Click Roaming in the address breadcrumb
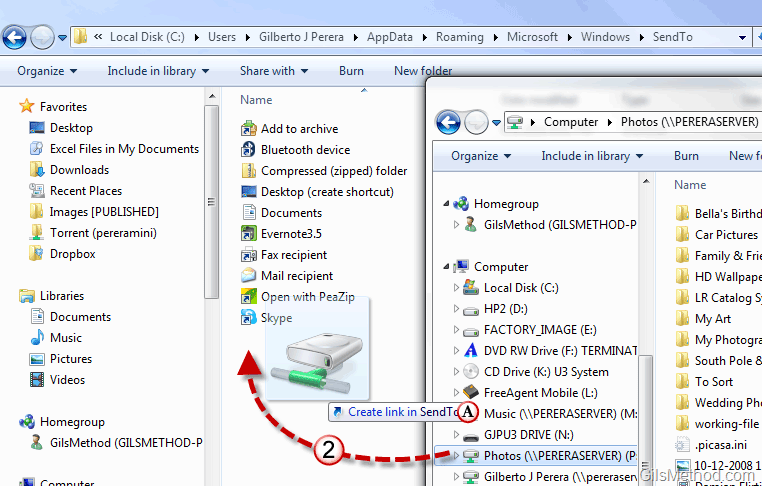 pyautogui.click(x=460, y=37)
